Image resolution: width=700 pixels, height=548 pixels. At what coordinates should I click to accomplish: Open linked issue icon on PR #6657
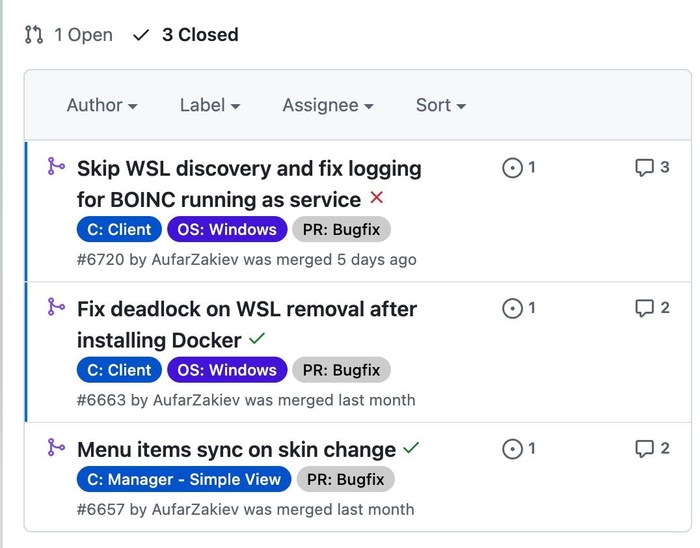point(512,449)
